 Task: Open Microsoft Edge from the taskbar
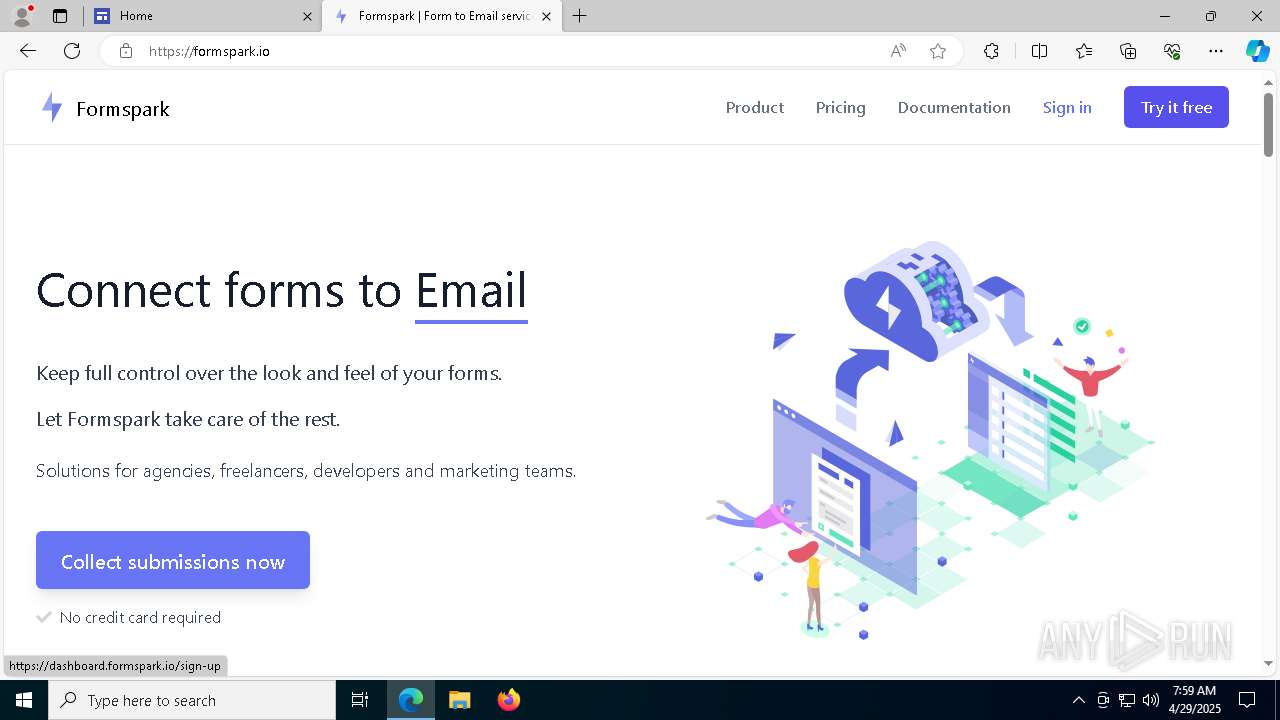pyautogui.click(x=411, y=700)
